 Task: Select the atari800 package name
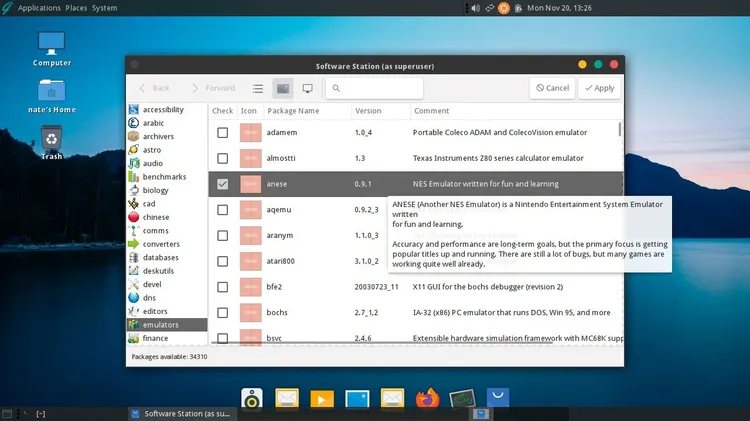[280, 261]
